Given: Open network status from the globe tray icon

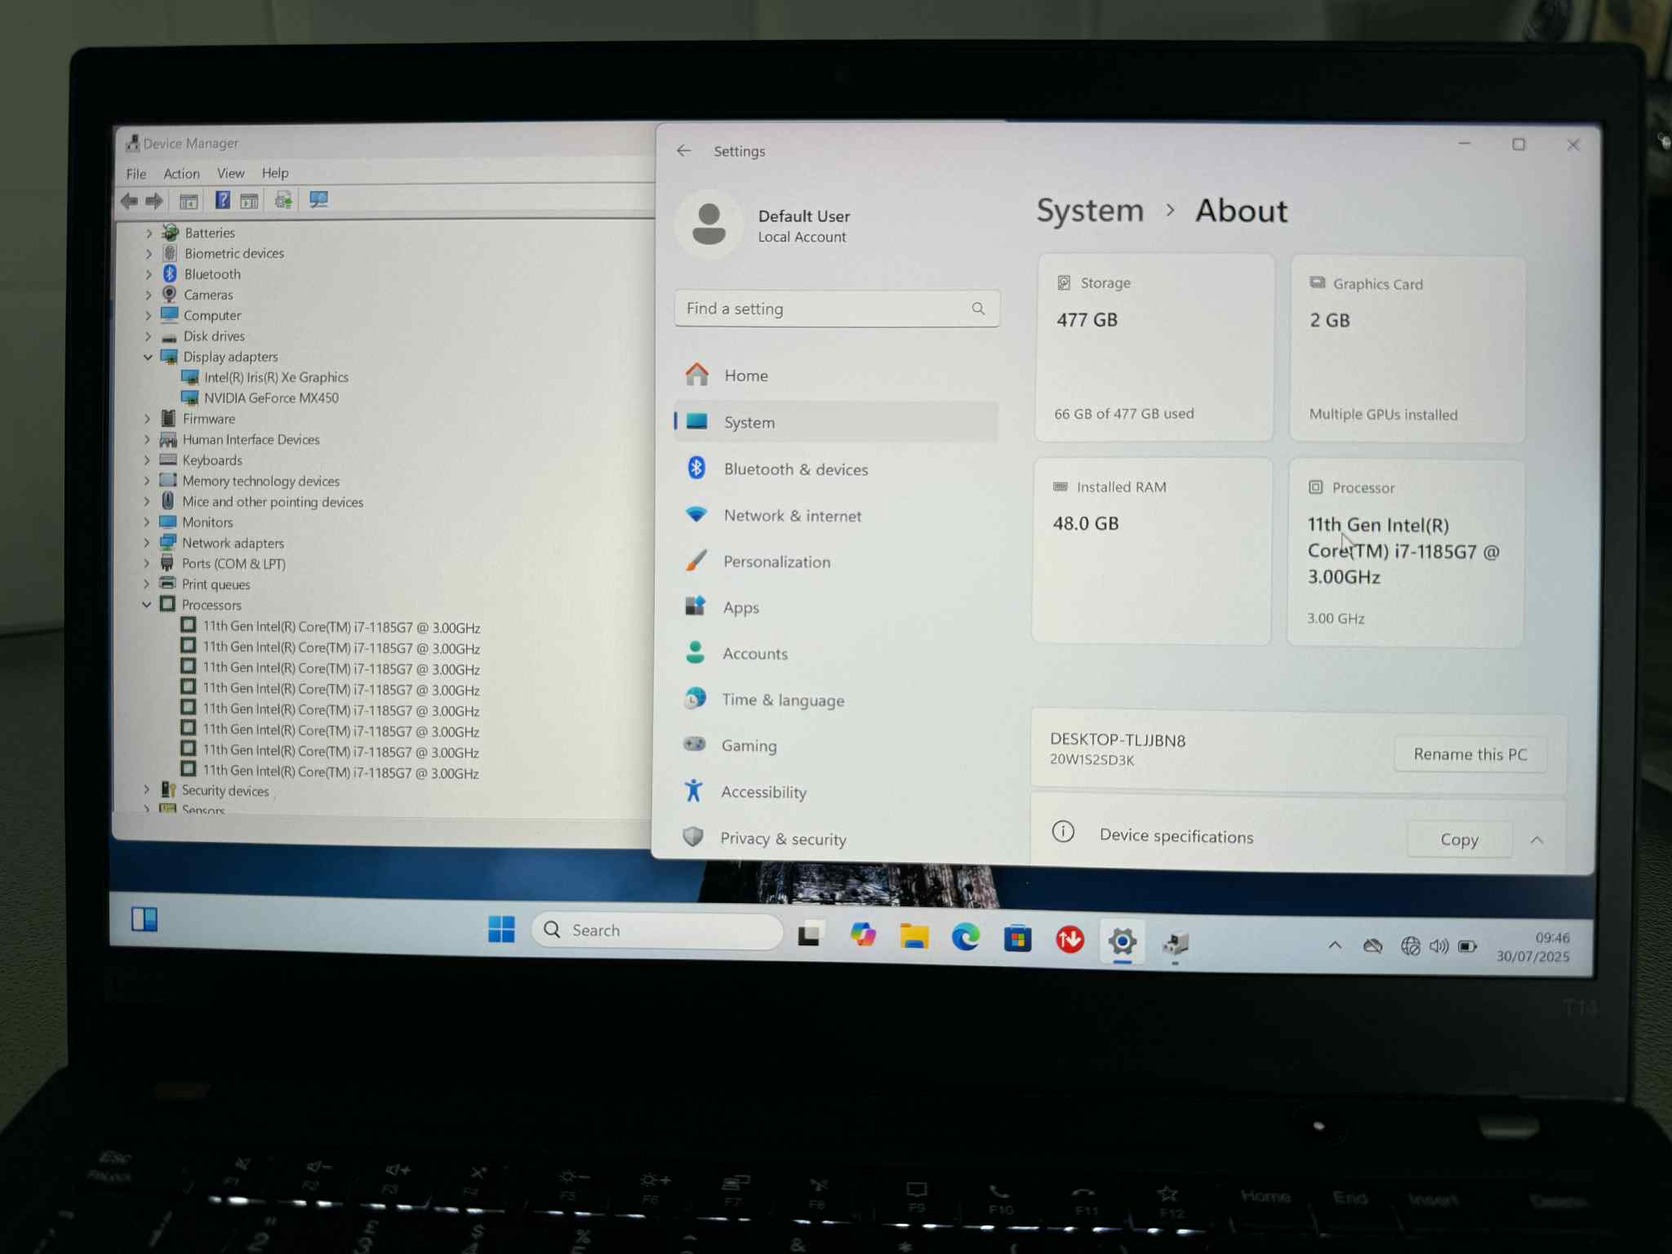Looking at the screenshot, I should coord(1410,946).
